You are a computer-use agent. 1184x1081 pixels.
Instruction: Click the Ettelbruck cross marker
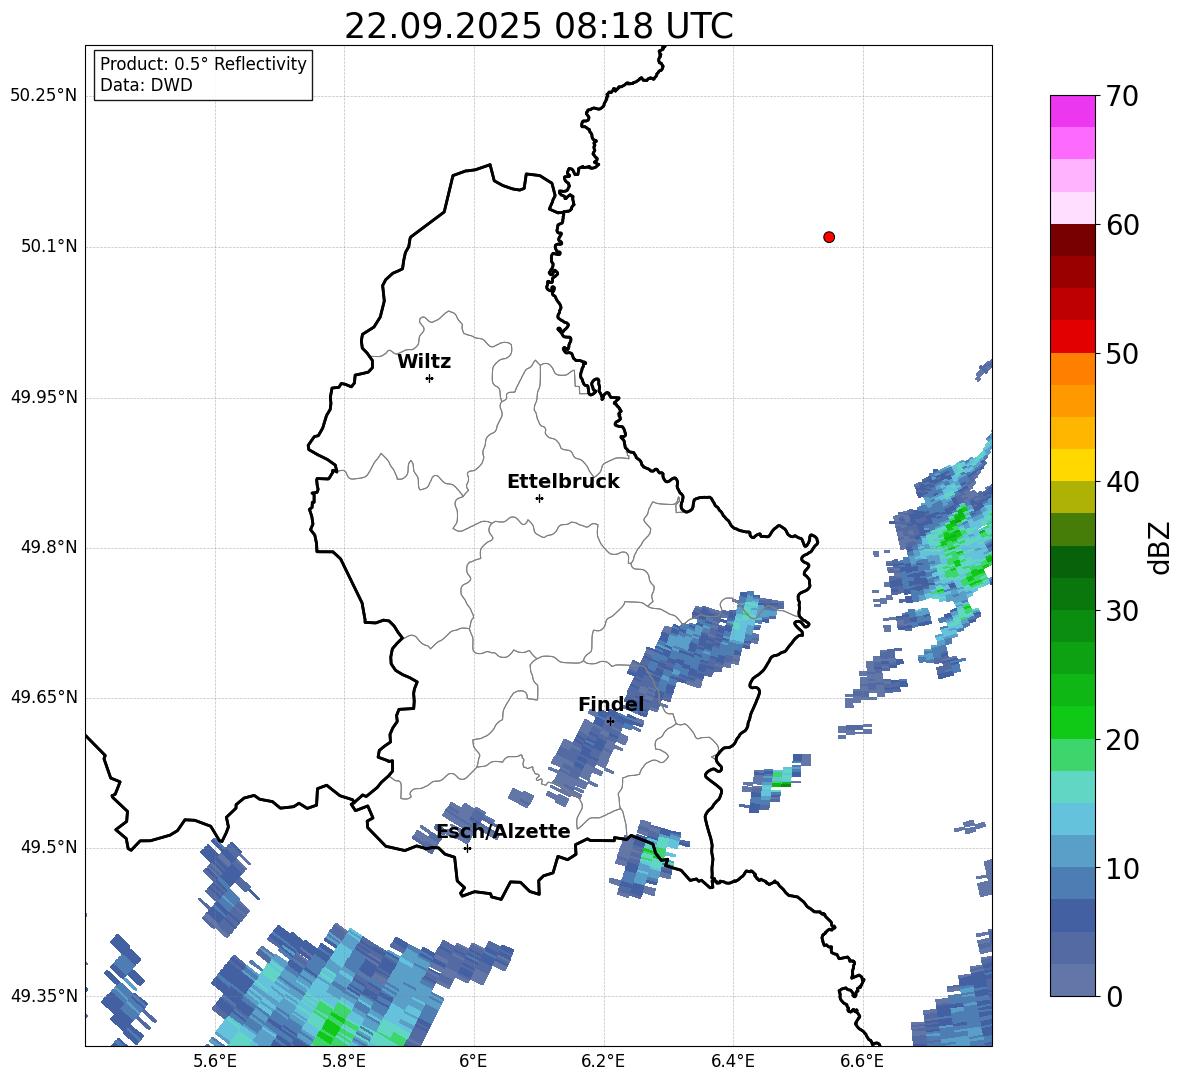click(x=539, y=498)
